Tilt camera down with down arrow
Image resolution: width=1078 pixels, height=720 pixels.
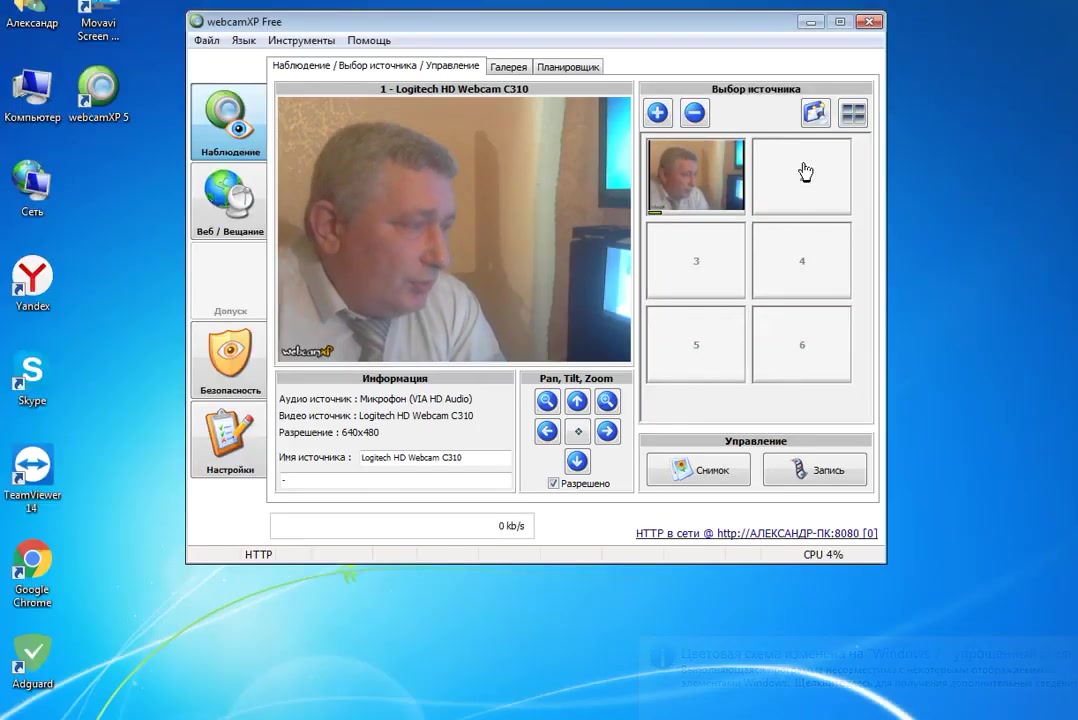tap(577, 461)
